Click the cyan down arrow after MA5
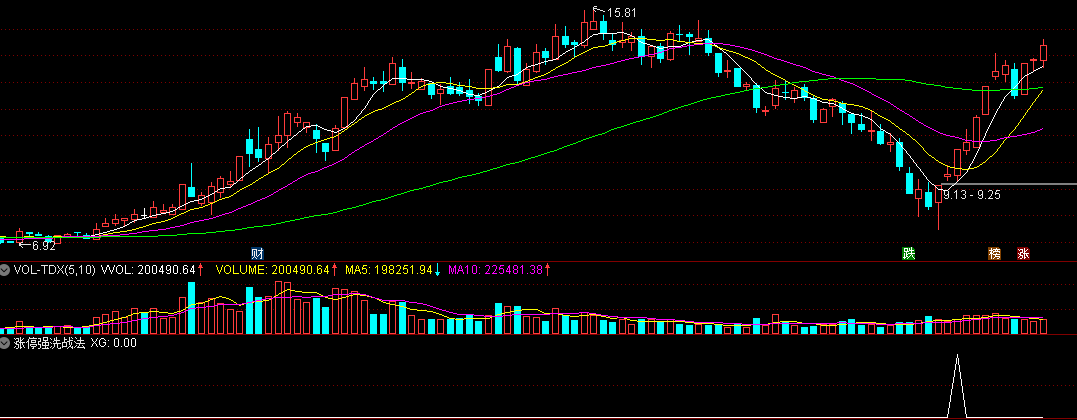 click(x=438, y=270)
